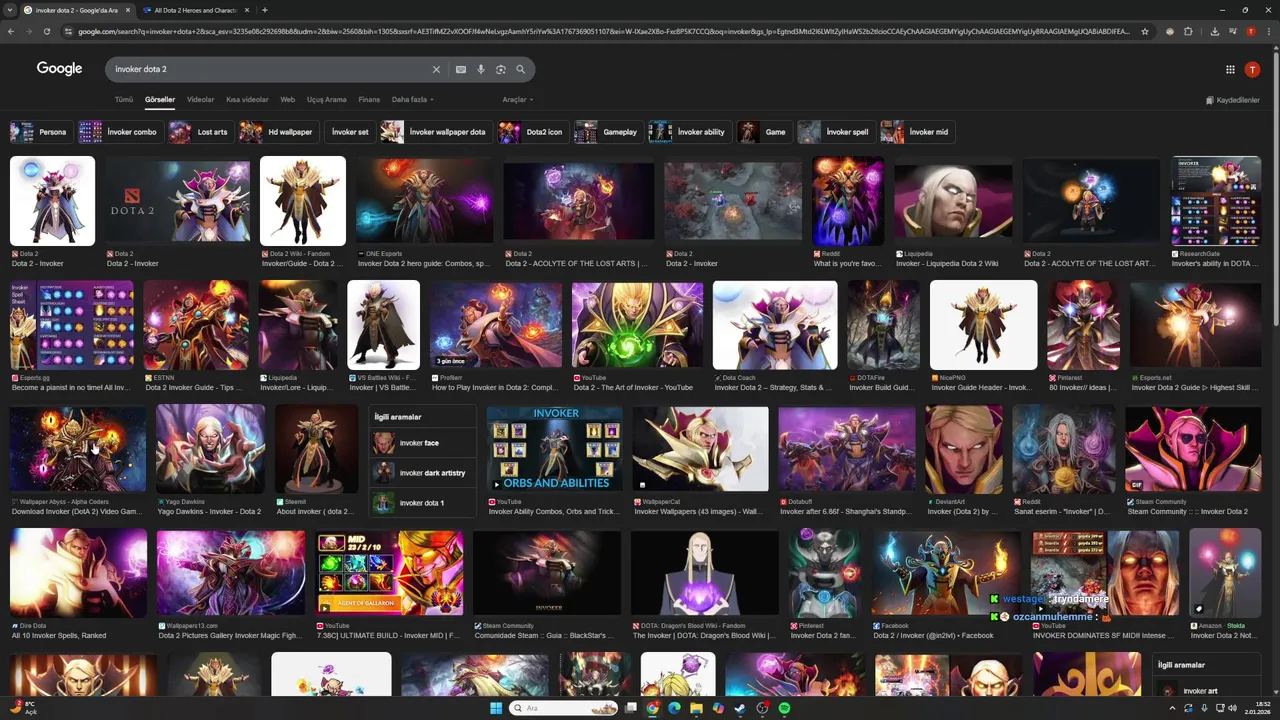Open the Dota Coach strategy image
The height and width of the screenshot is (720, 1280).
775,325
